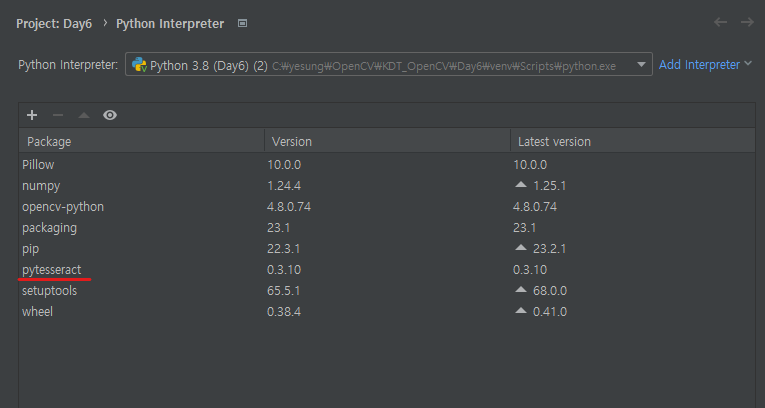This screenshot has width=765, height=408.
Task: Click the Python Interpreter breadcrumb title
Action: pos(170,23)
